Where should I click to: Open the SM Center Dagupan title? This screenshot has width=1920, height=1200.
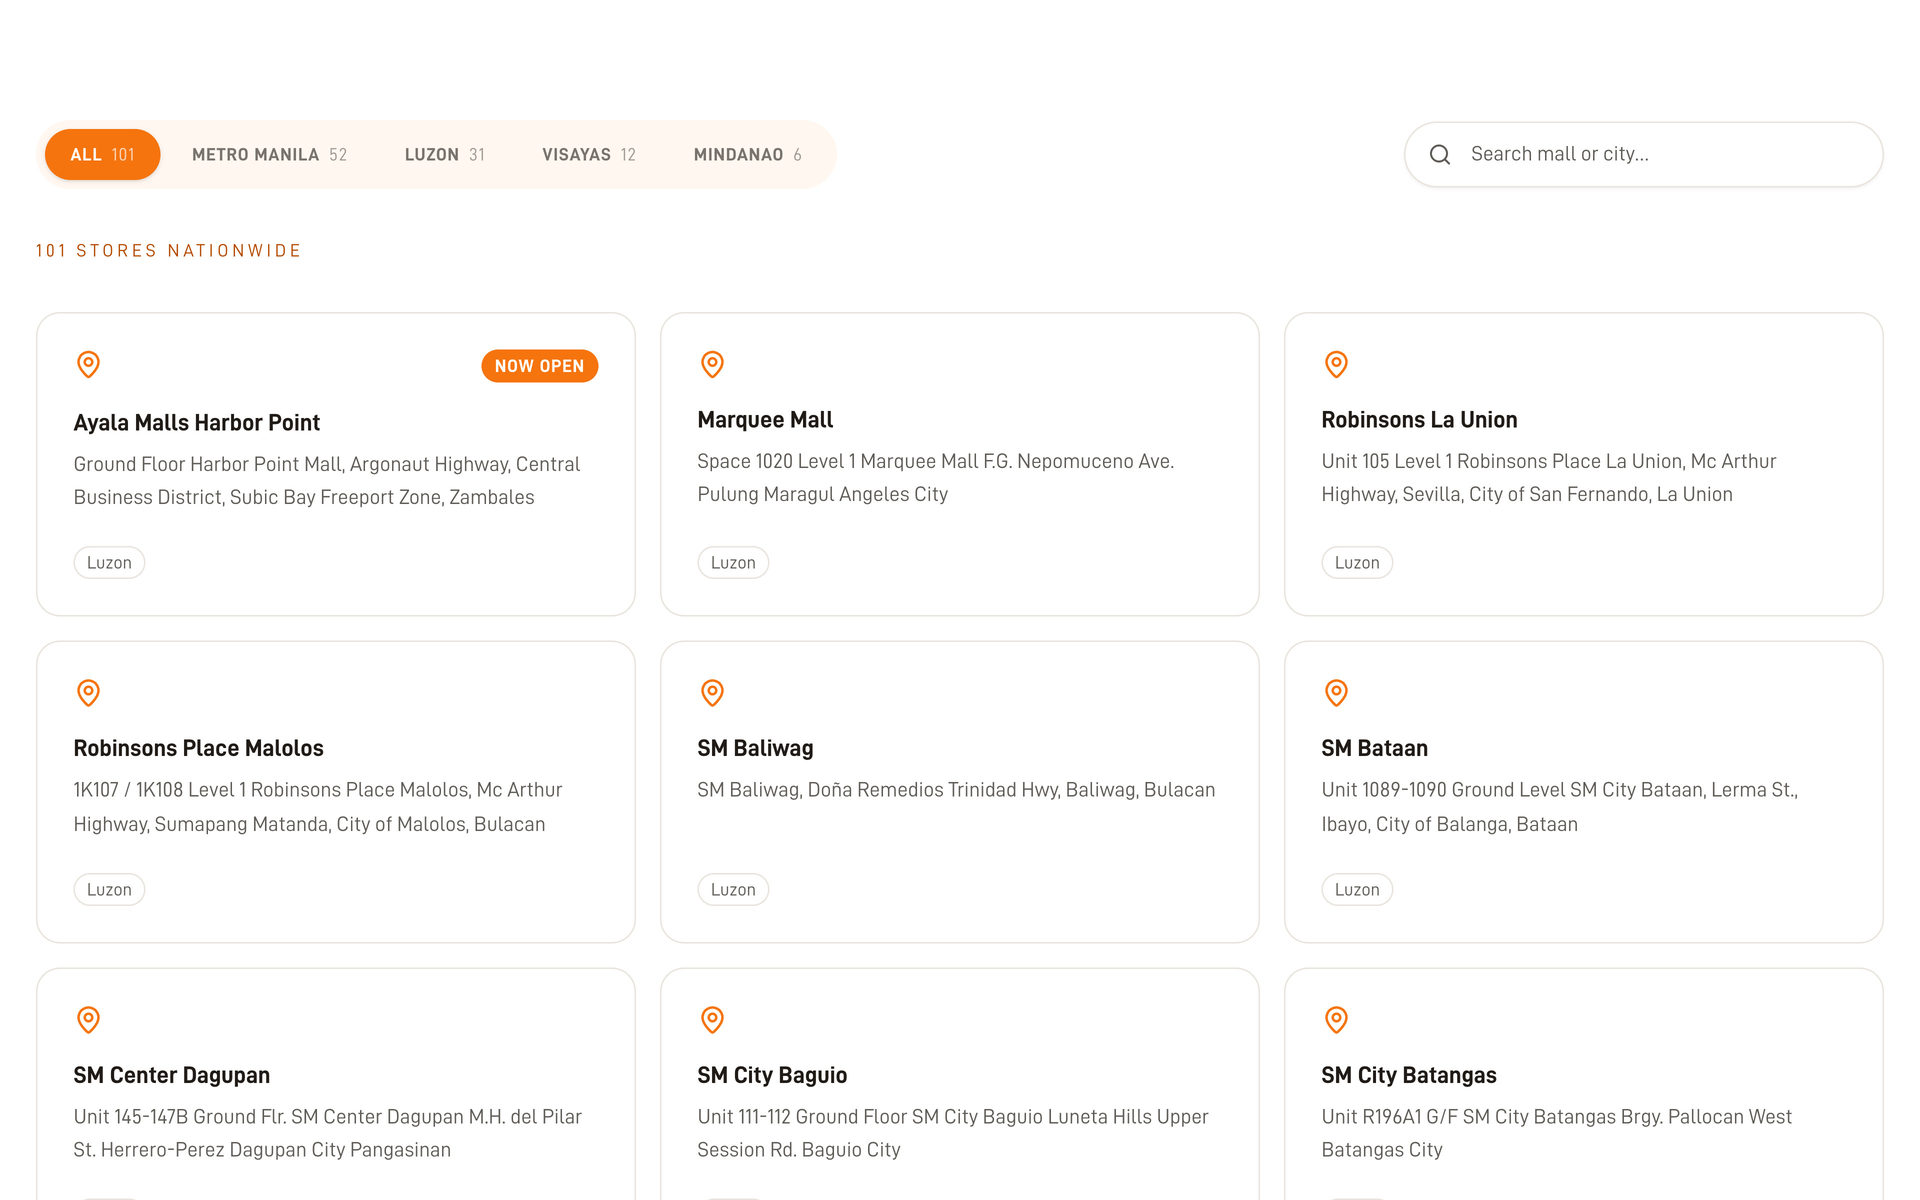coord(171,1075)
